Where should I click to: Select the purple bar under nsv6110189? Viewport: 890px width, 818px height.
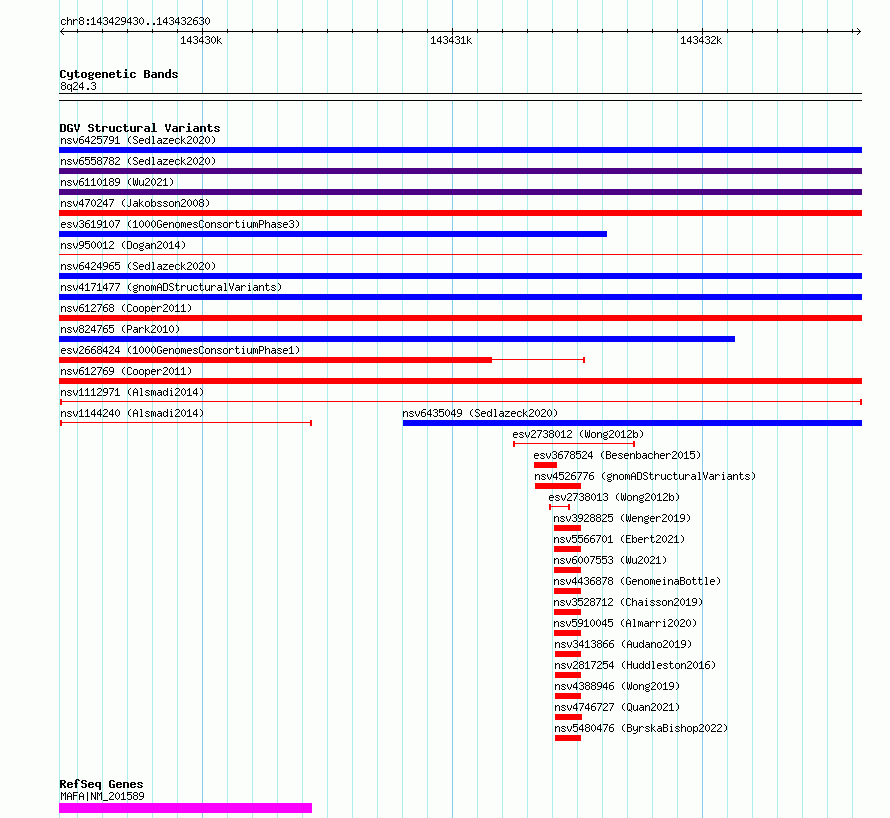tap(460, 192)
